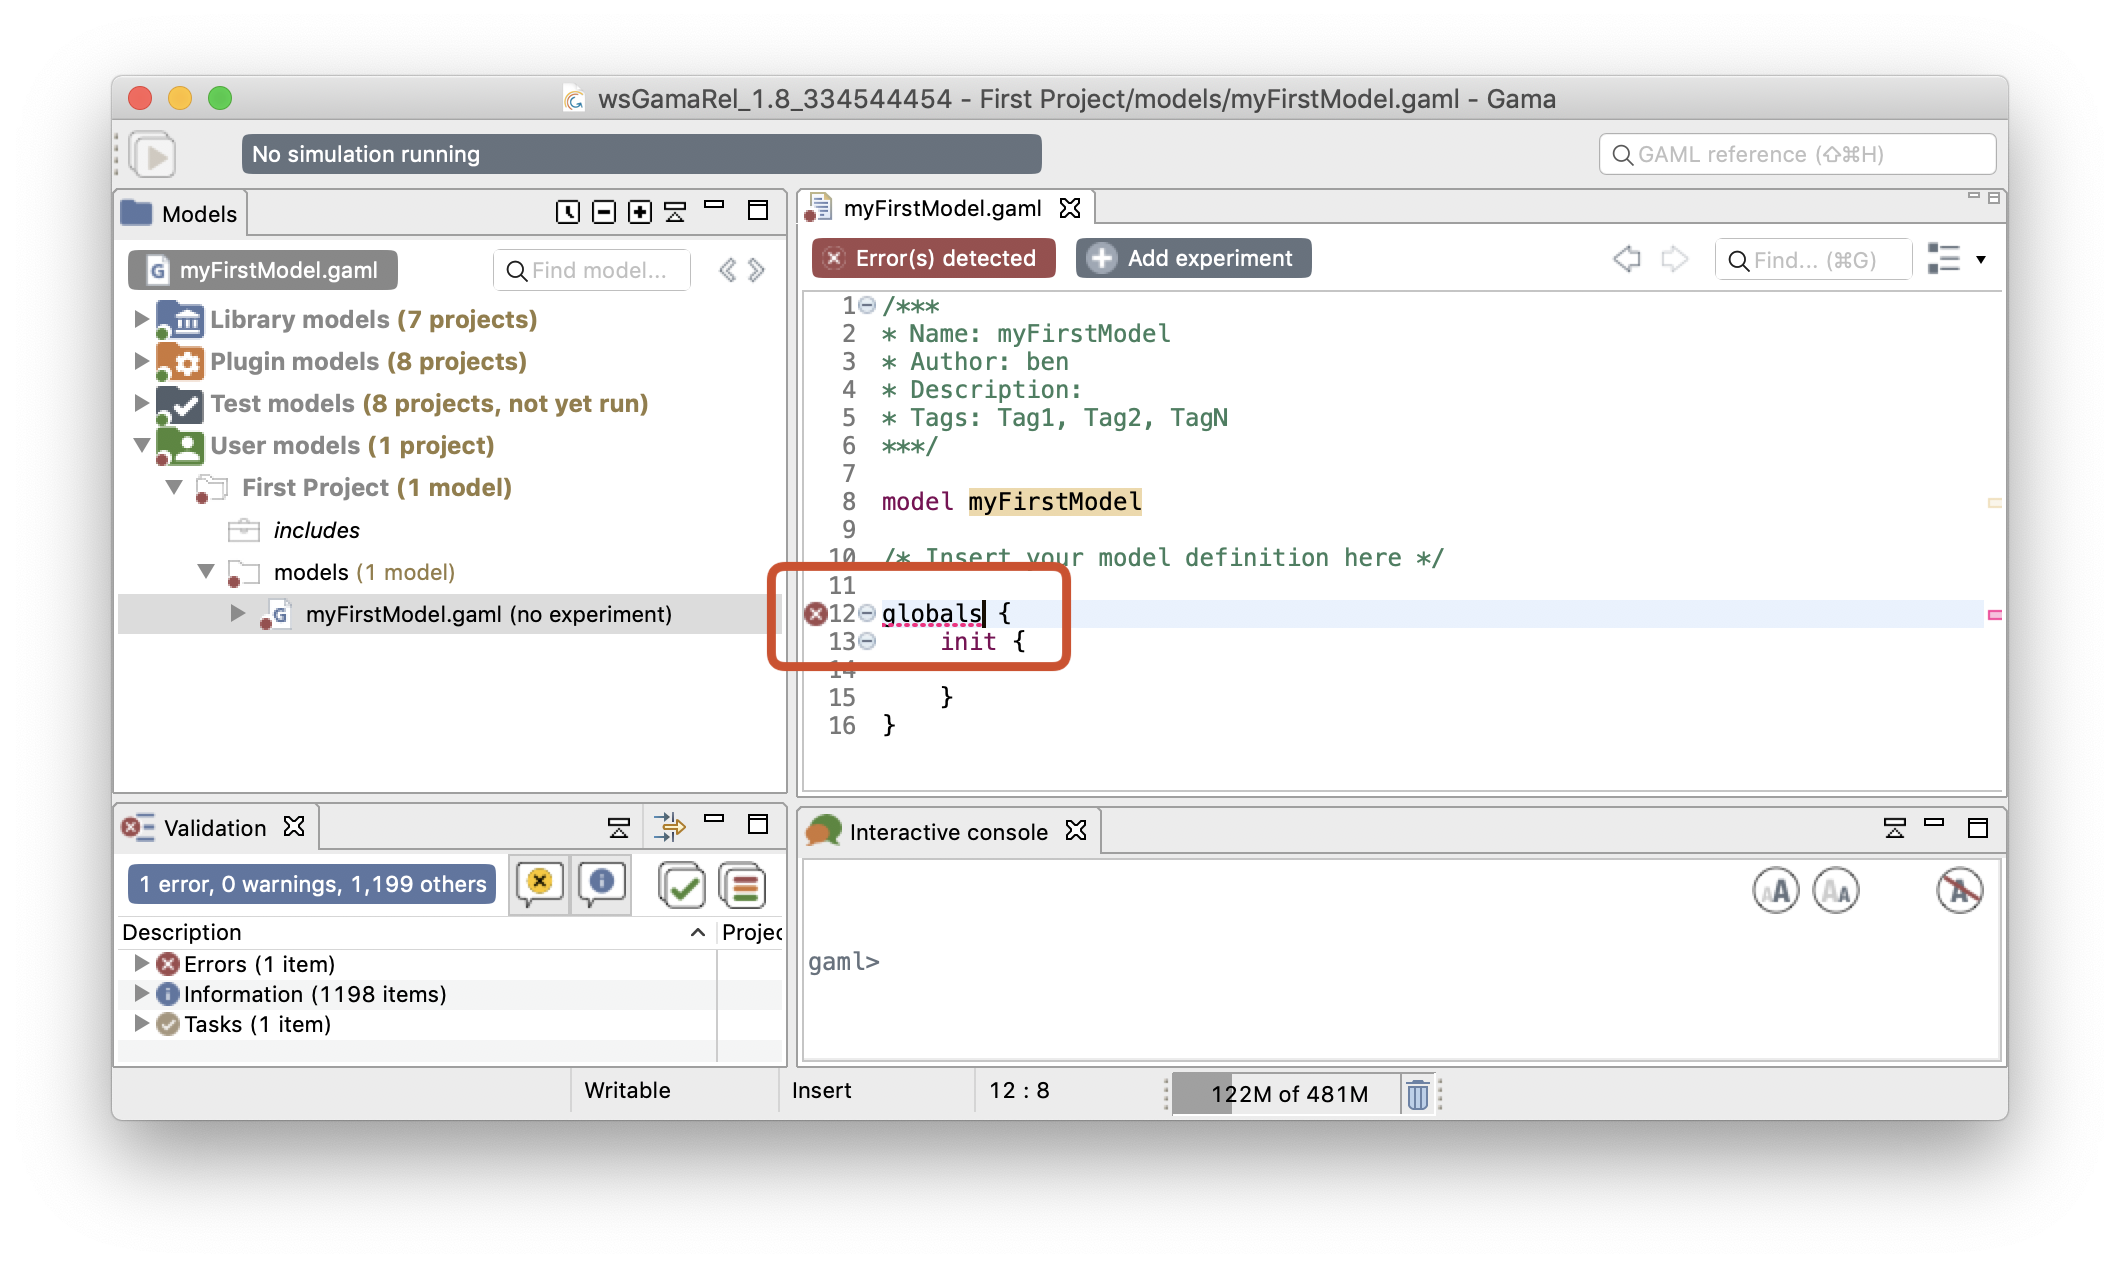Image resolution: width=2120 pixels, height=1268 pixels.
Task: Click the filter tasks checkmark icon in Validation
Action: [684, 883]
